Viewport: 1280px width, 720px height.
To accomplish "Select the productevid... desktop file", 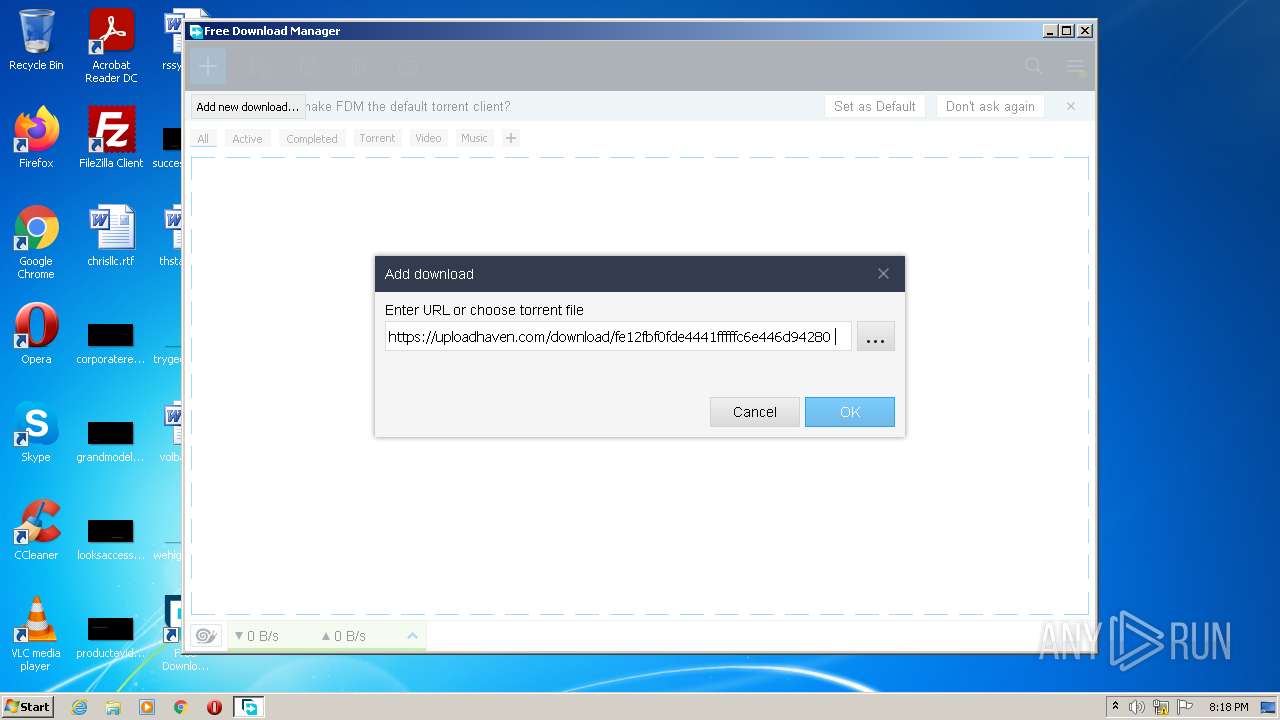I will click(111, 635).
